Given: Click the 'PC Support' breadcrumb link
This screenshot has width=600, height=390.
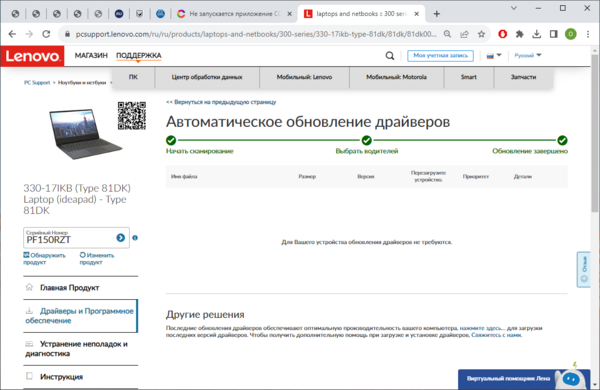Looking at the screenshot, I should pos(37,83).
